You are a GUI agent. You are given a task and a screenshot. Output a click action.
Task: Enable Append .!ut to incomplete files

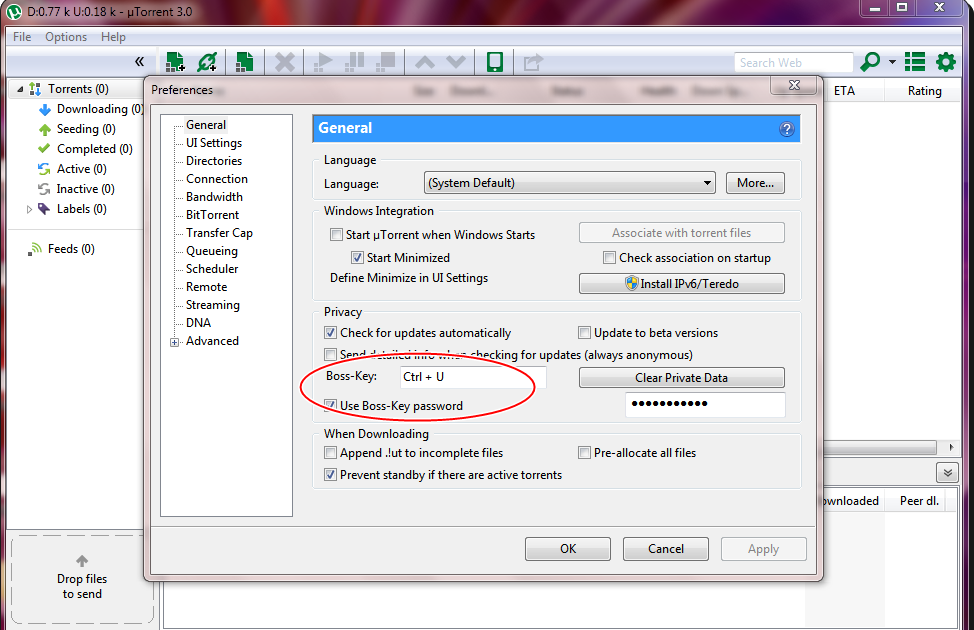click(x=330, y=452)
